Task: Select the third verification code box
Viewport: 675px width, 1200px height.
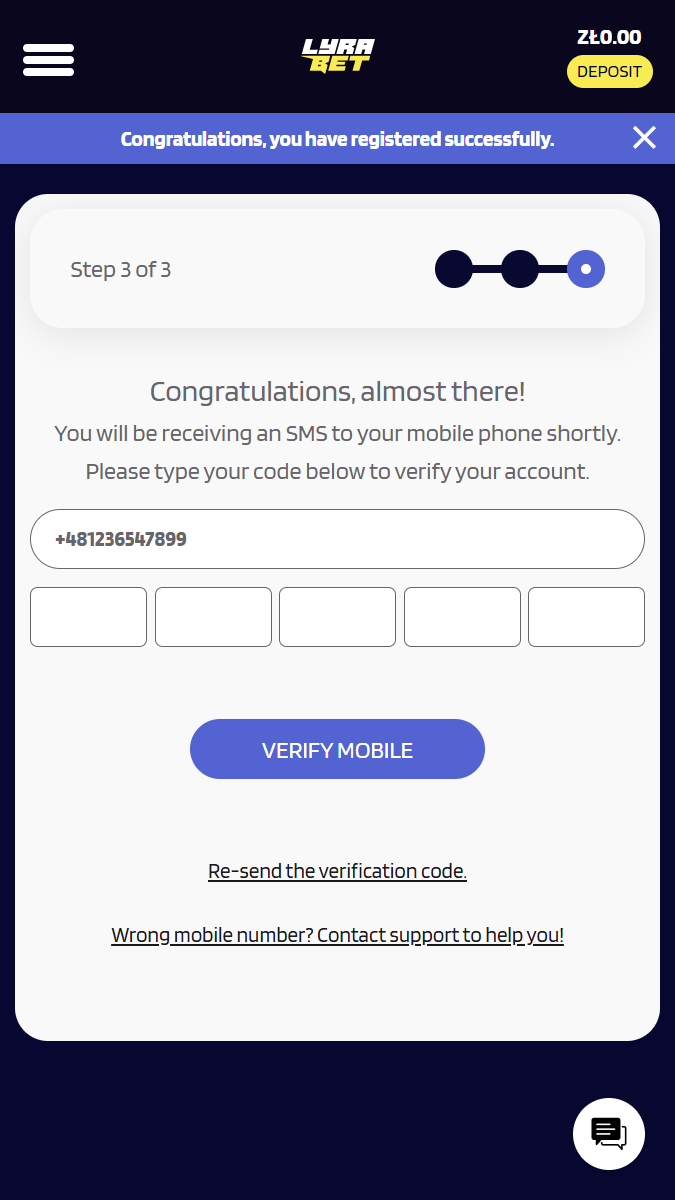Action: [x=337, y=617]
